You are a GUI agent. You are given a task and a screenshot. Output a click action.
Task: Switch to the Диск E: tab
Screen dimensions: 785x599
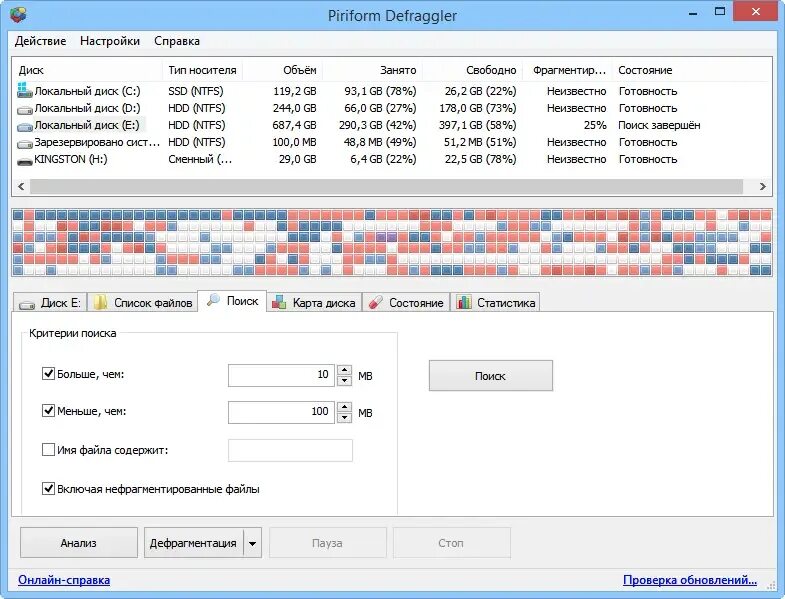click(x=50, y=303)
